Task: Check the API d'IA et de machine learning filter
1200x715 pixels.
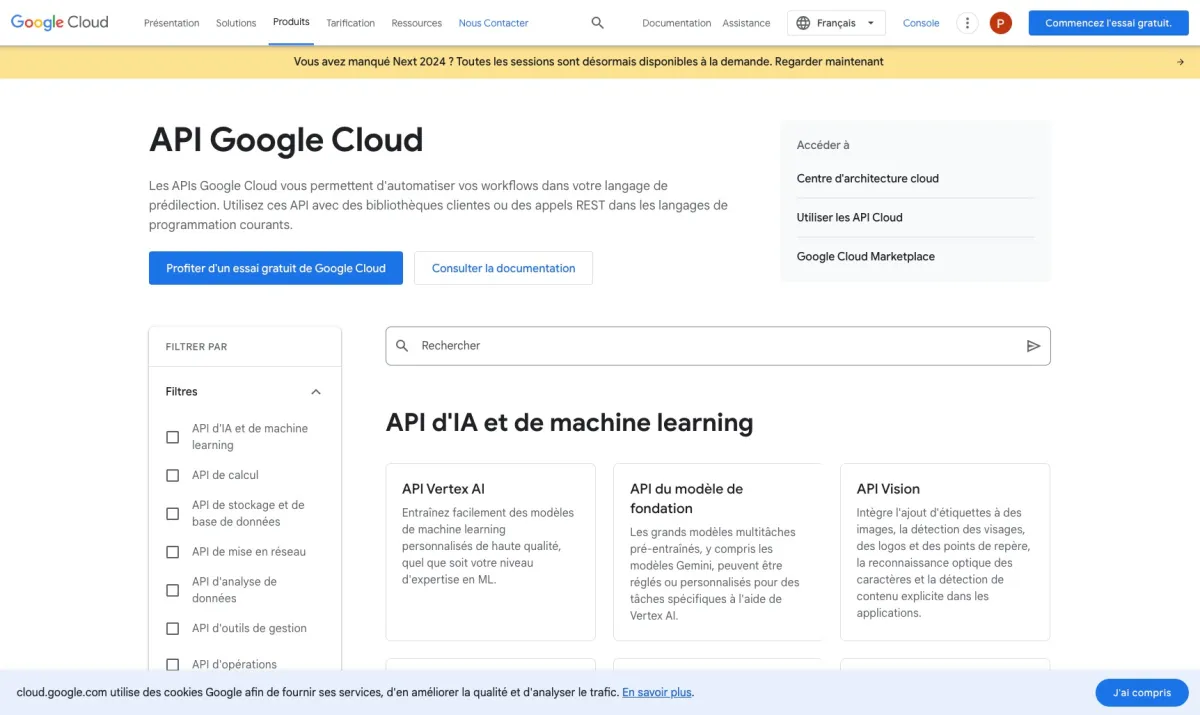Action: click(x=173, y=437)
